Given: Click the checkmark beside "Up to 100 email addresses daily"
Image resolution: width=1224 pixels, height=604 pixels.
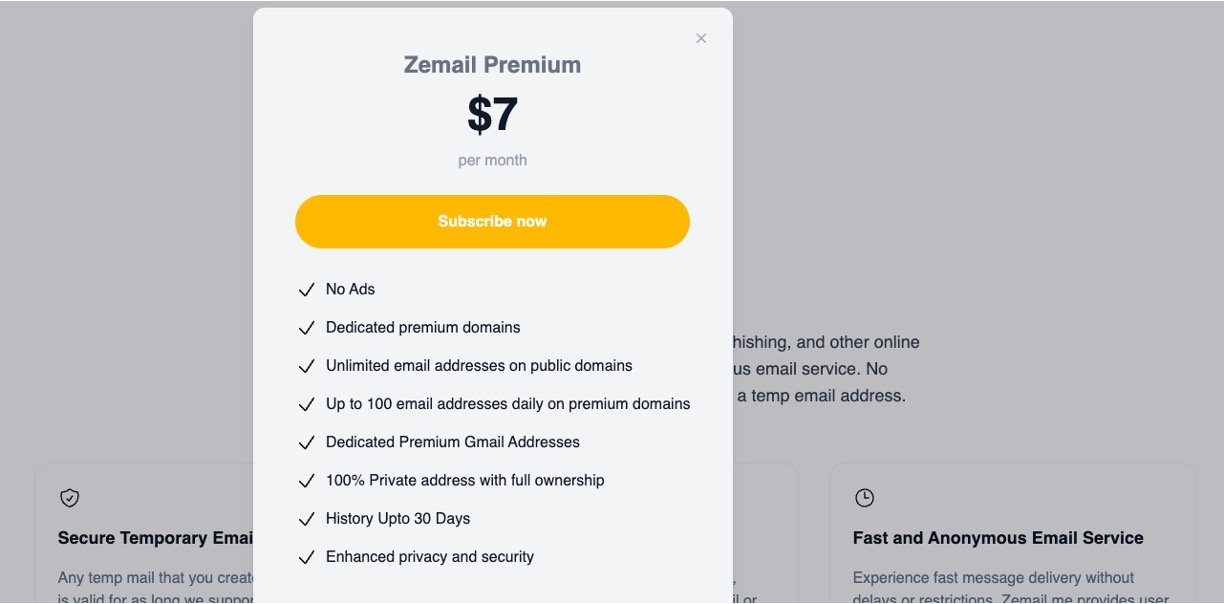Looking at the screenshot, I should pyautogui.click(x=307, y=403).
